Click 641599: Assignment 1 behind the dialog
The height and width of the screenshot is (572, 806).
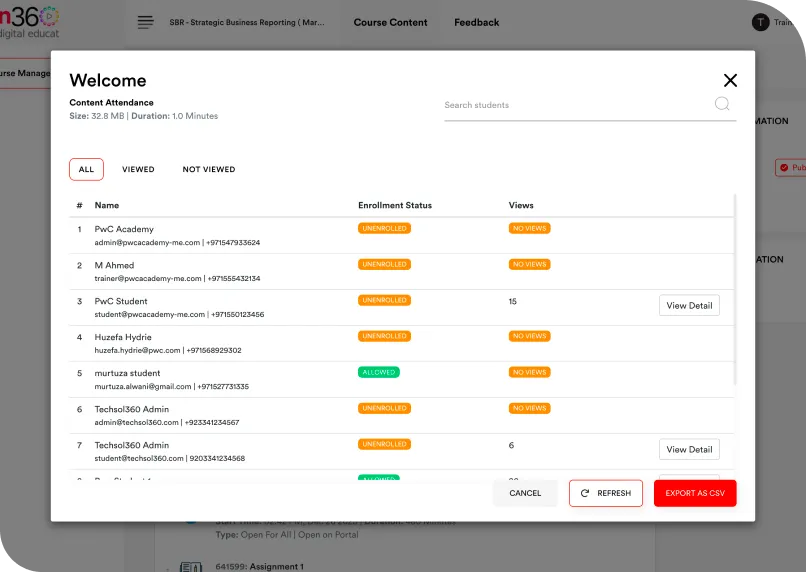tap(260, 566)
